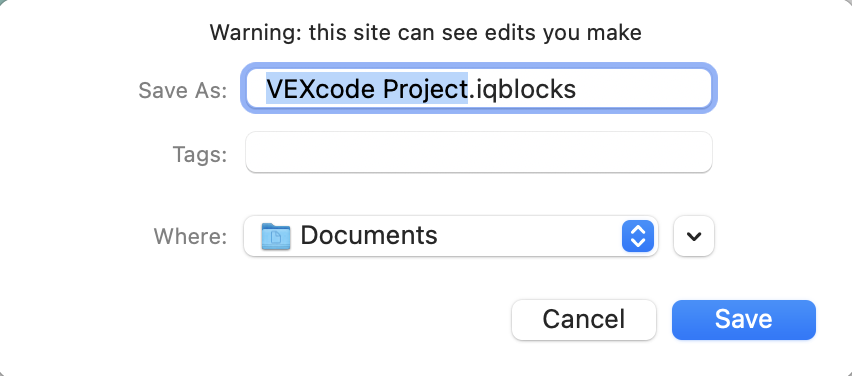Image resolution: width=852 pixels, height=376 pixels.
Task: Click the "Tags:" label
Action: tap(199, 154)
